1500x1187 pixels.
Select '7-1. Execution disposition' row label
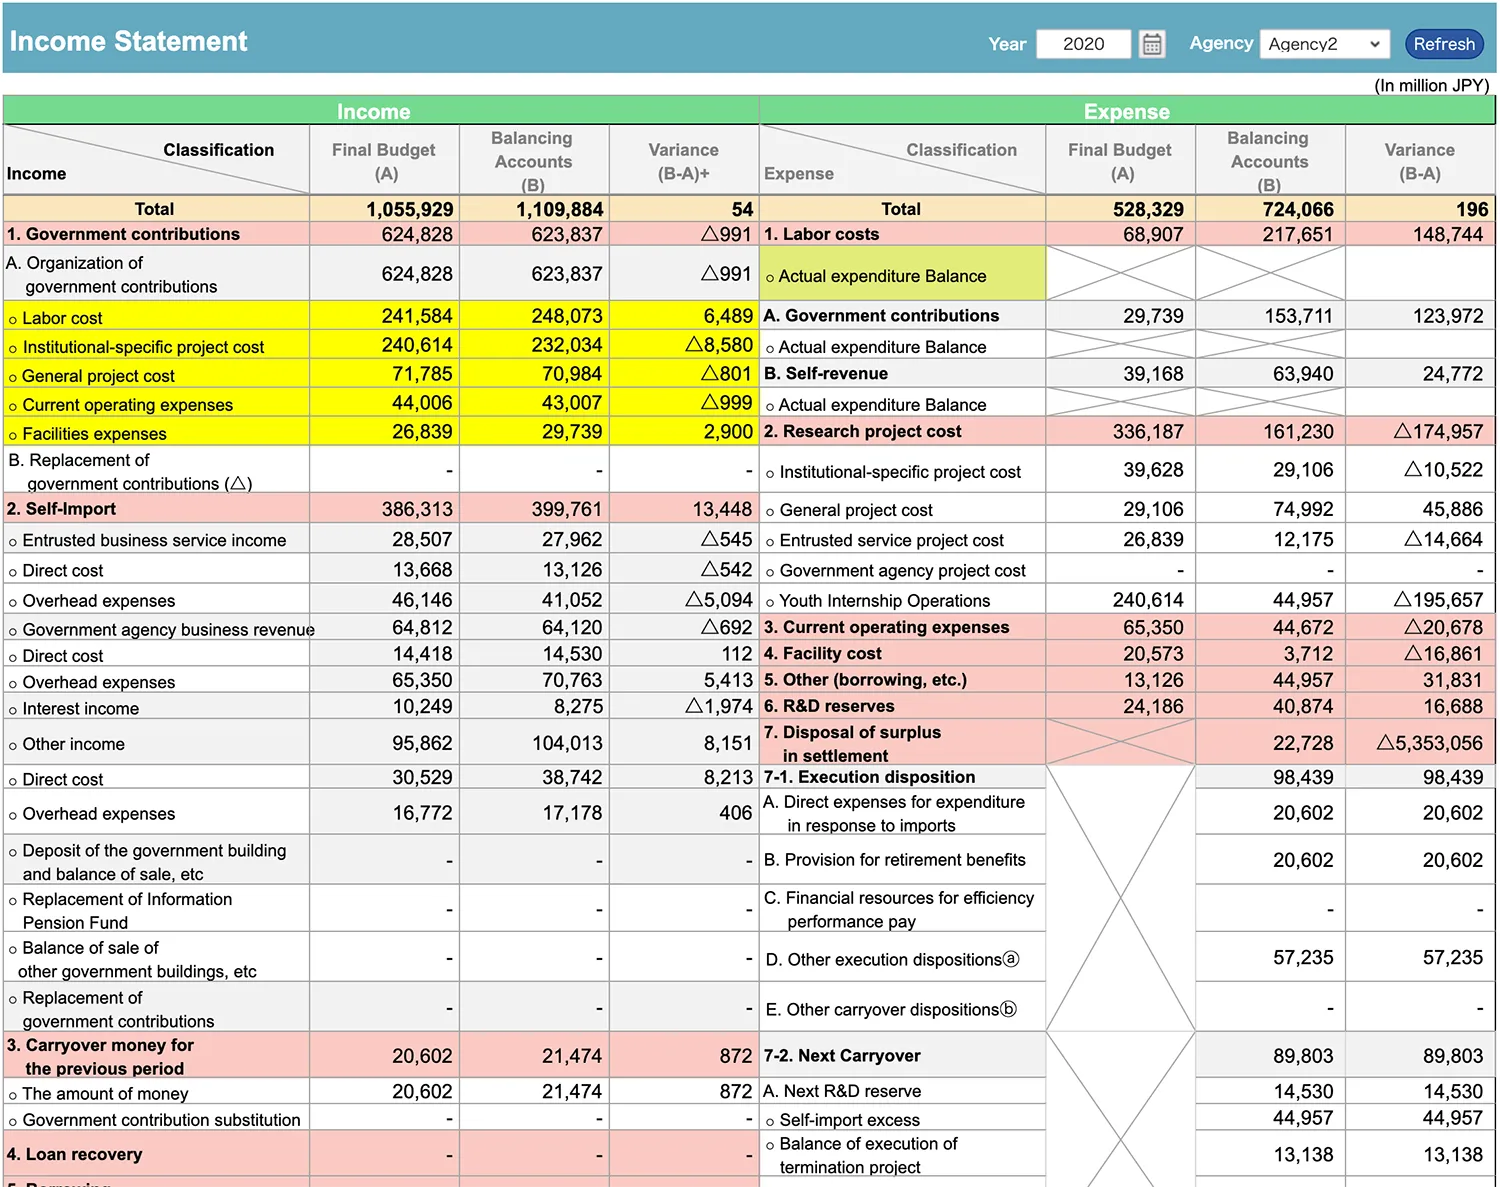point(869,777)
